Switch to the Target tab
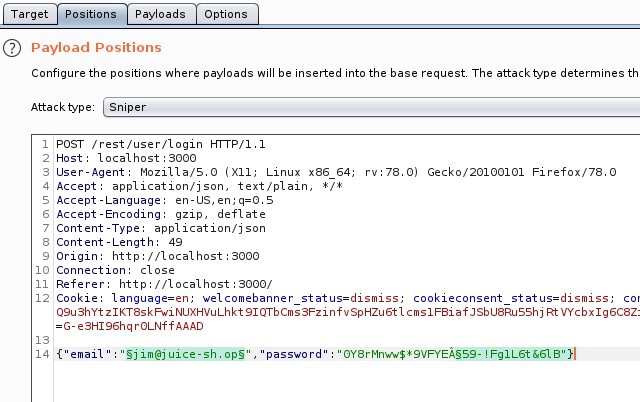The width and height of the screenshot is (640, 402). (x=29, y=14)
